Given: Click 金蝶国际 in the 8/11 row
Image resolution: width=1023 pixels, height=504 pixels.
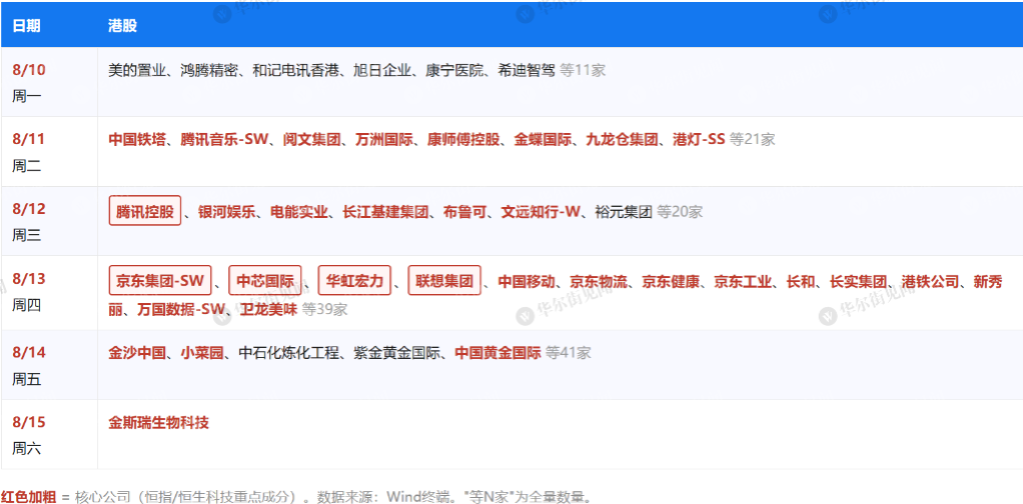Looking at the screenshot, I should tap(543, 140).
